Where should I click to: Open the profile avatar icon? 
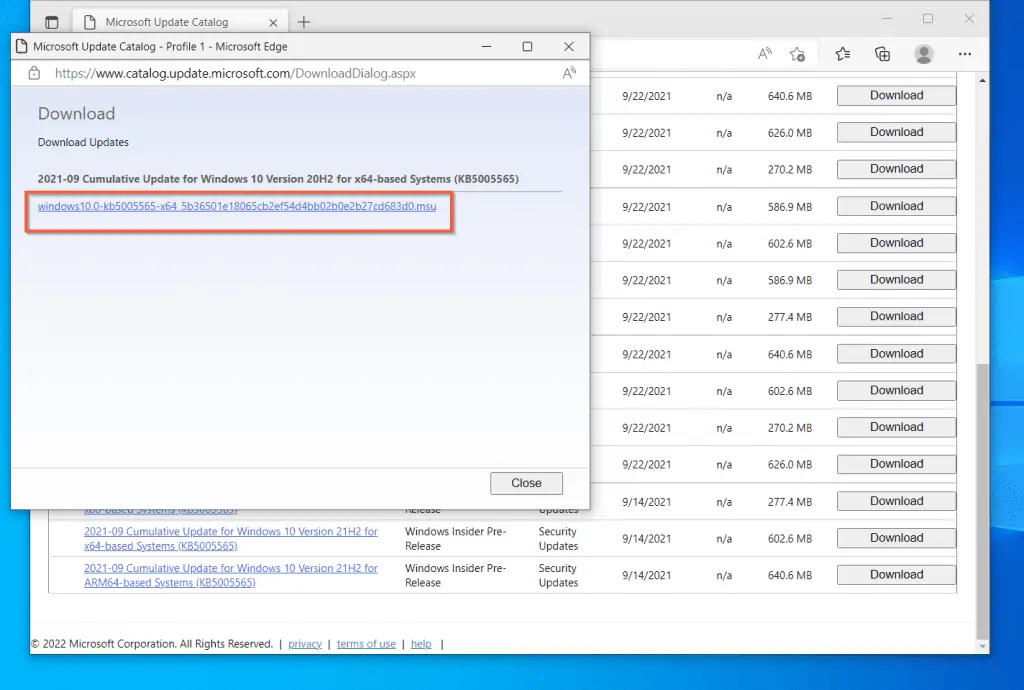click(x=923, y=54)
